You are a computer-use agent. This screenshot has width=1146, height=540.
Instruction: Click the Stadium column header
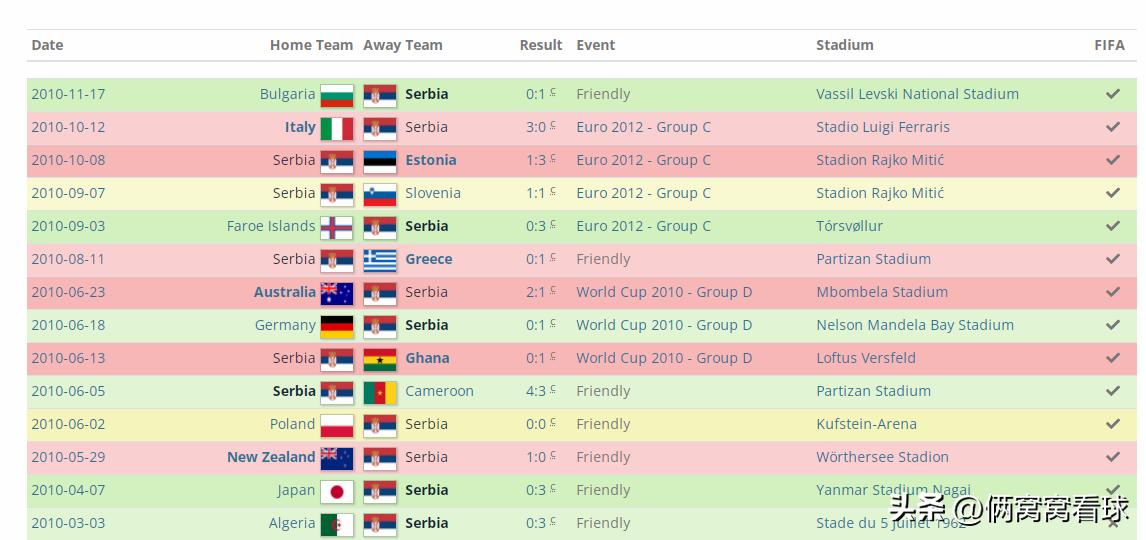tap(844, 45)
